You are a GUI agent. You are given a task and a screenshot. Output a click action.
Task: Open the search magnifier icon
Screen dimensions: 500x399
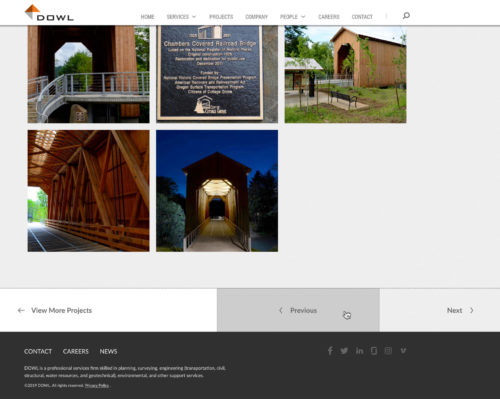(406, 16)
